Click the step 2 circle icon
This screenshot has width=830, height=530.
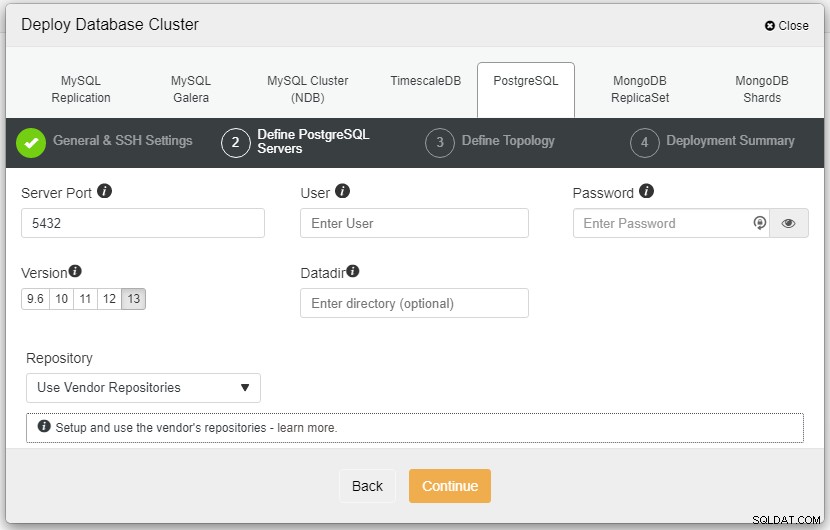[x=236, y=143]
